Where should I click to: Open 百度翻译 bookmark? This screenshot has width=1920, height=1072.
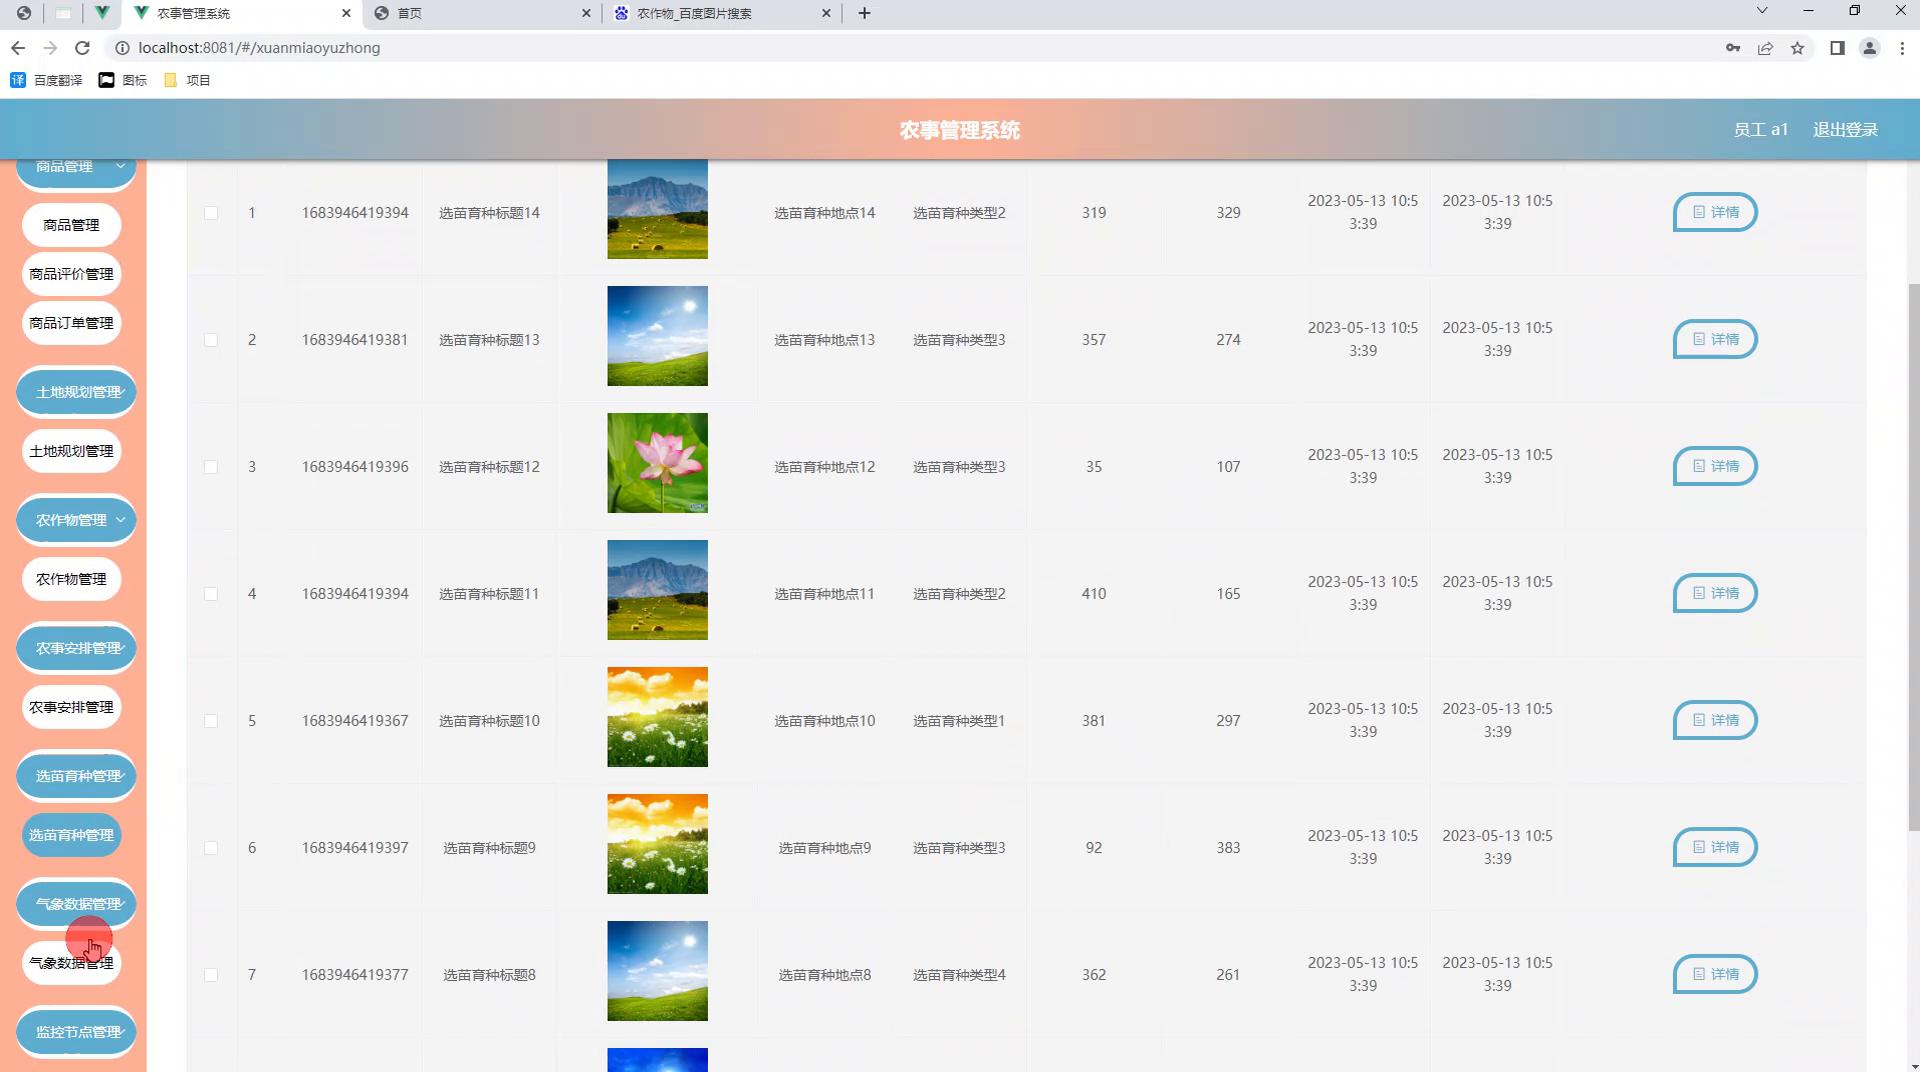(46, 80)
